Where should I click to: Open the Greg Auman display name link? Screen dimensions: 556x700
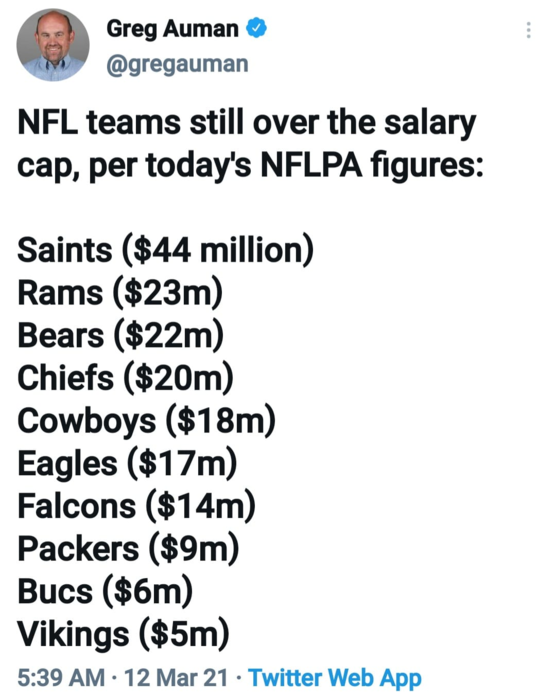172,29
